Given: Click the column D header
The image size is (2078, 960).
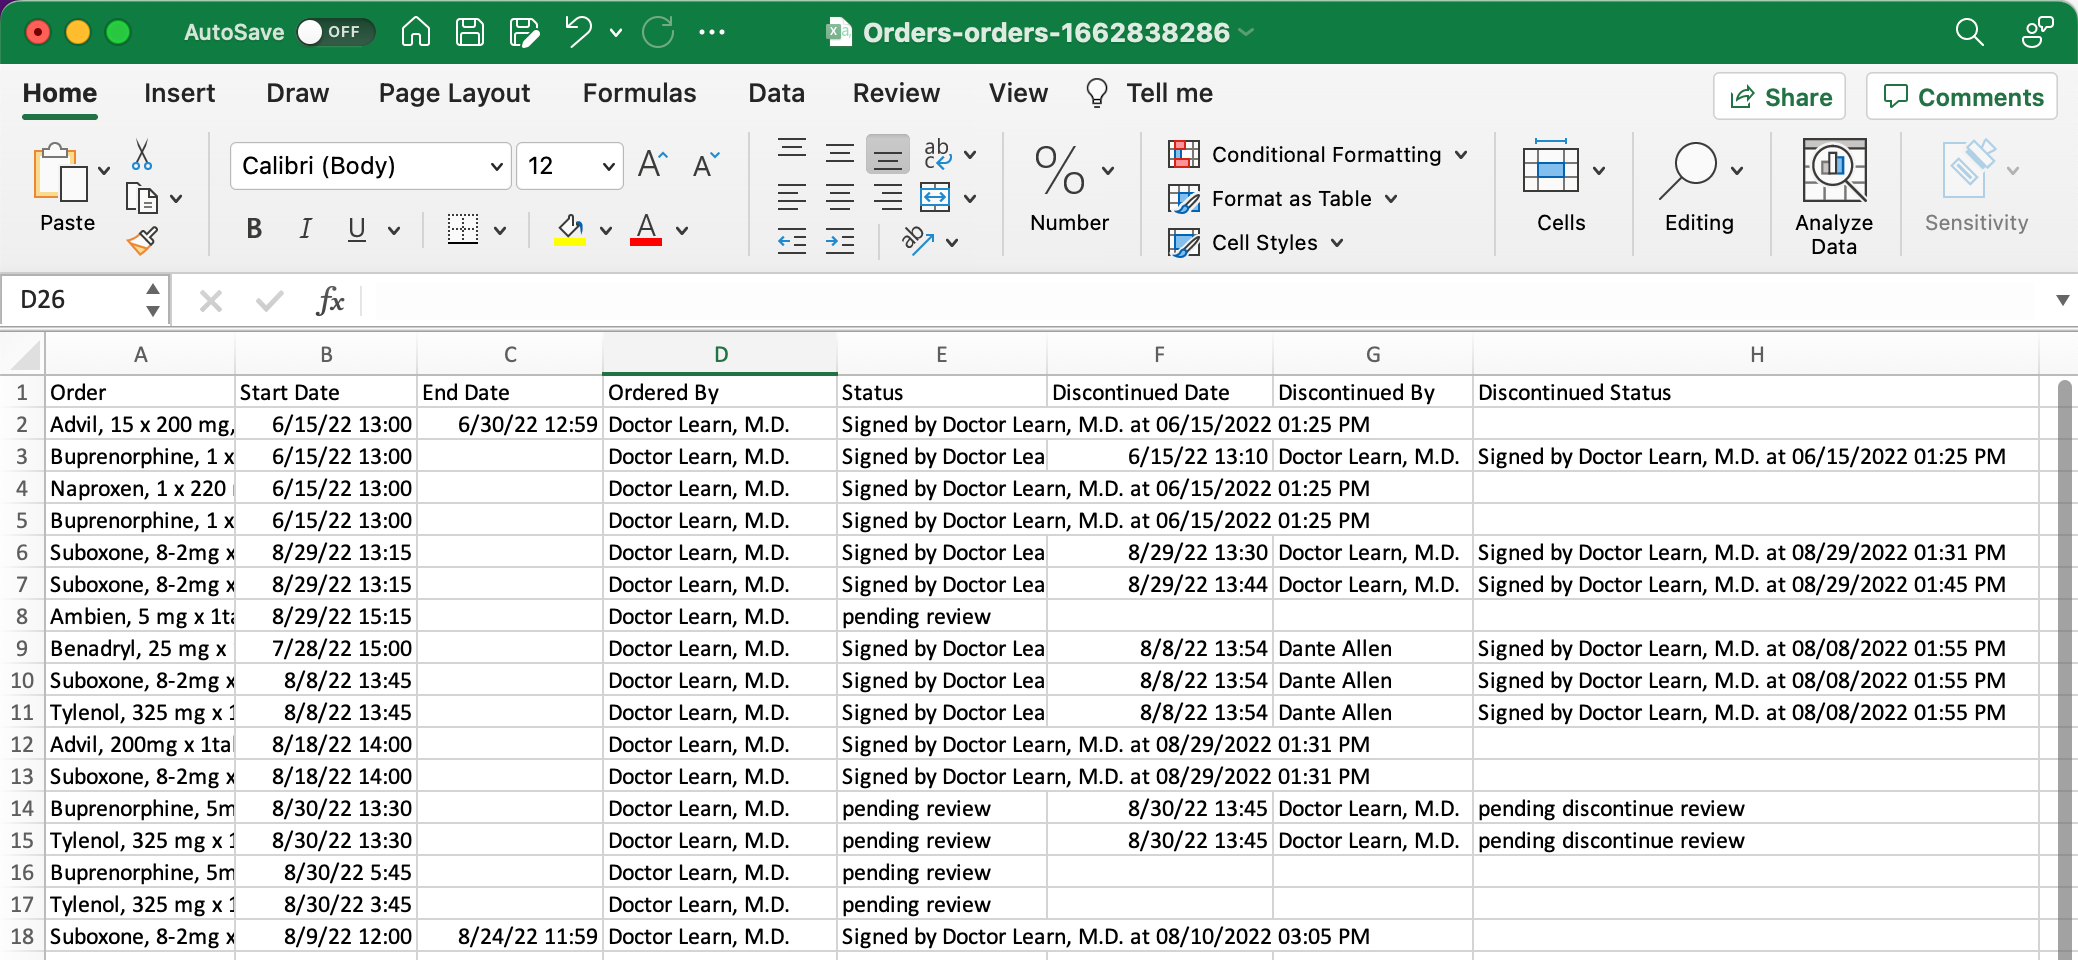Looking at the screenshot, I should (x=720, y=354).
